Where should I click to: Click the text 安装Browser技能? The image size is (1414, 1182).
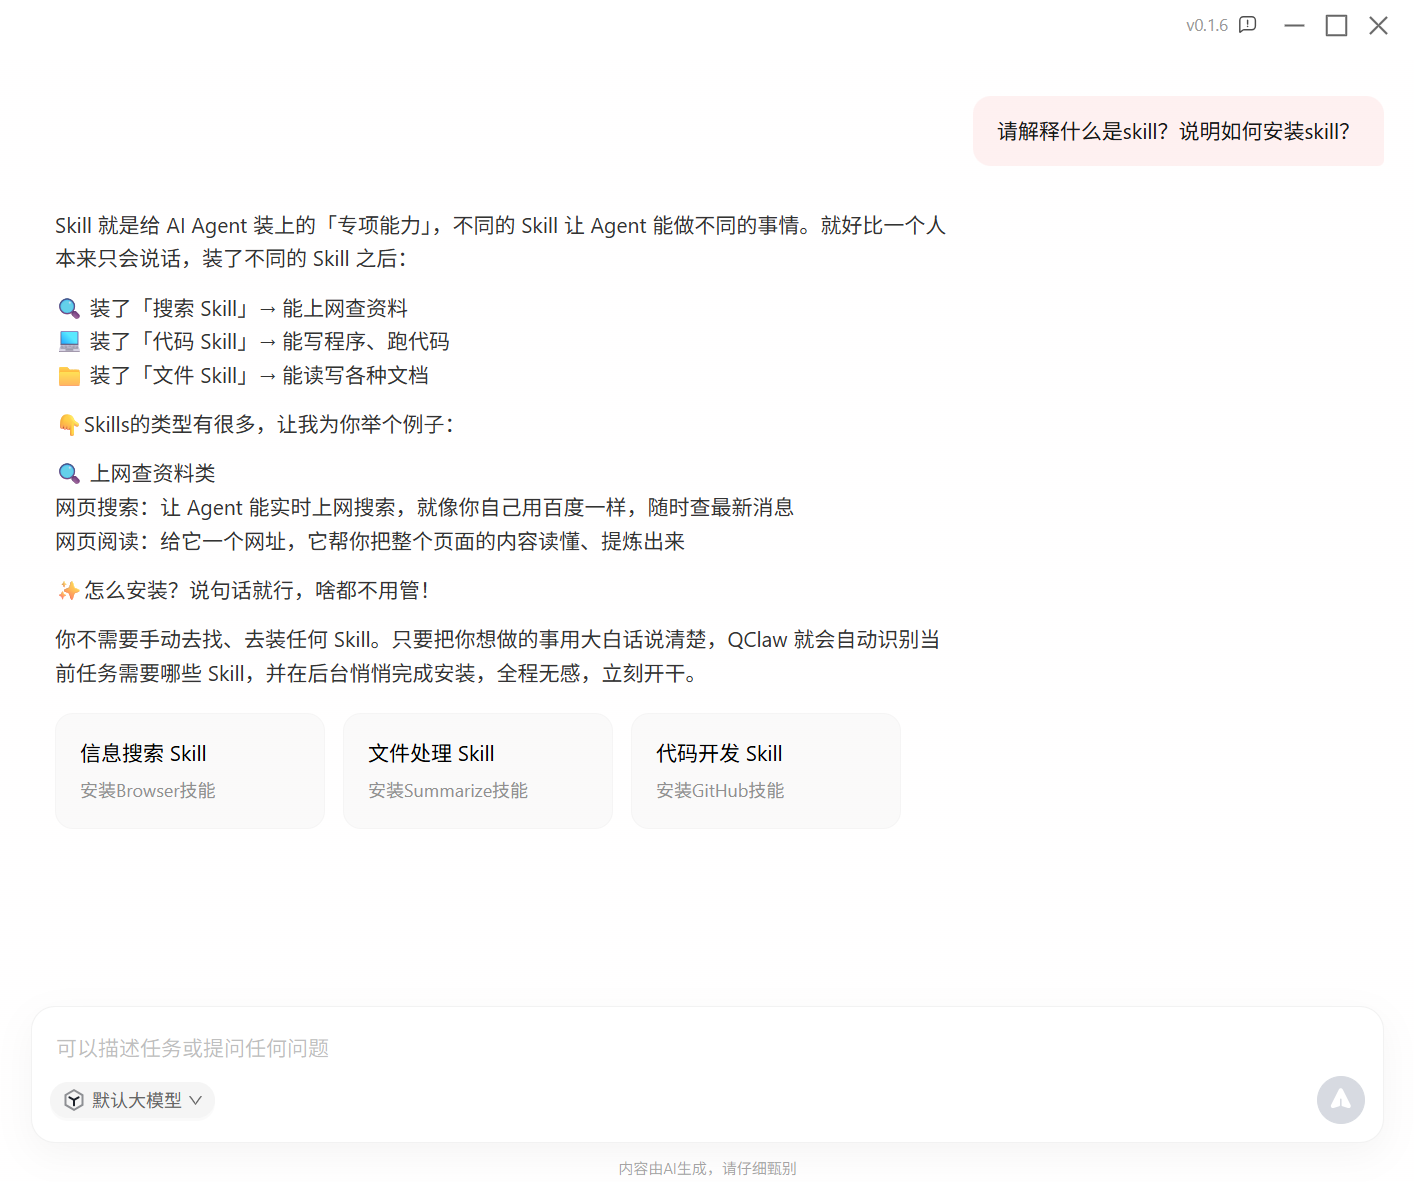[x=148, y=791]
